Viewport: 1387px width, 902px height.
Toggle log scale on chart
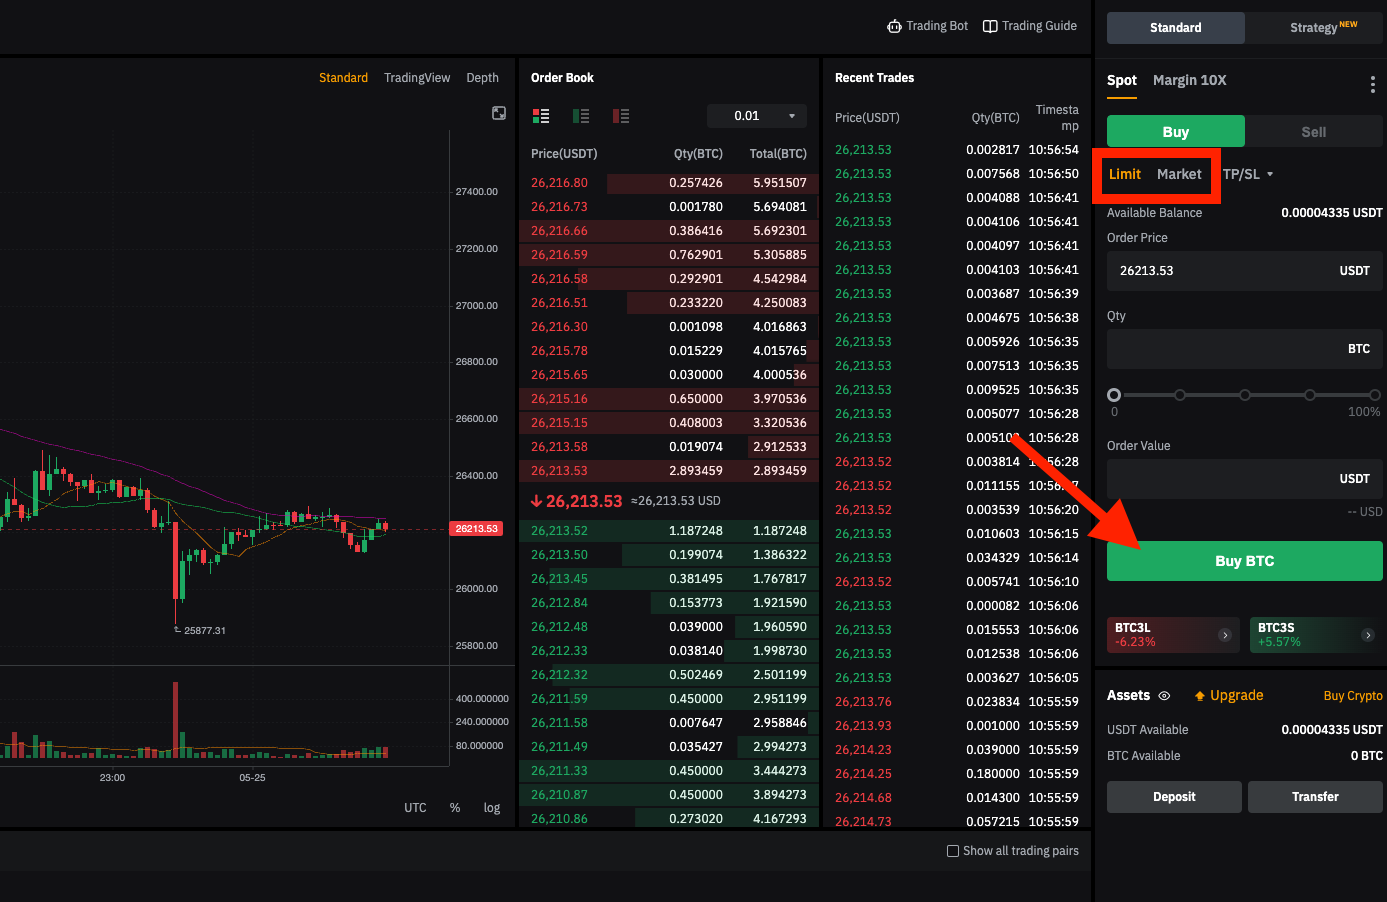[x=492, y=808]
